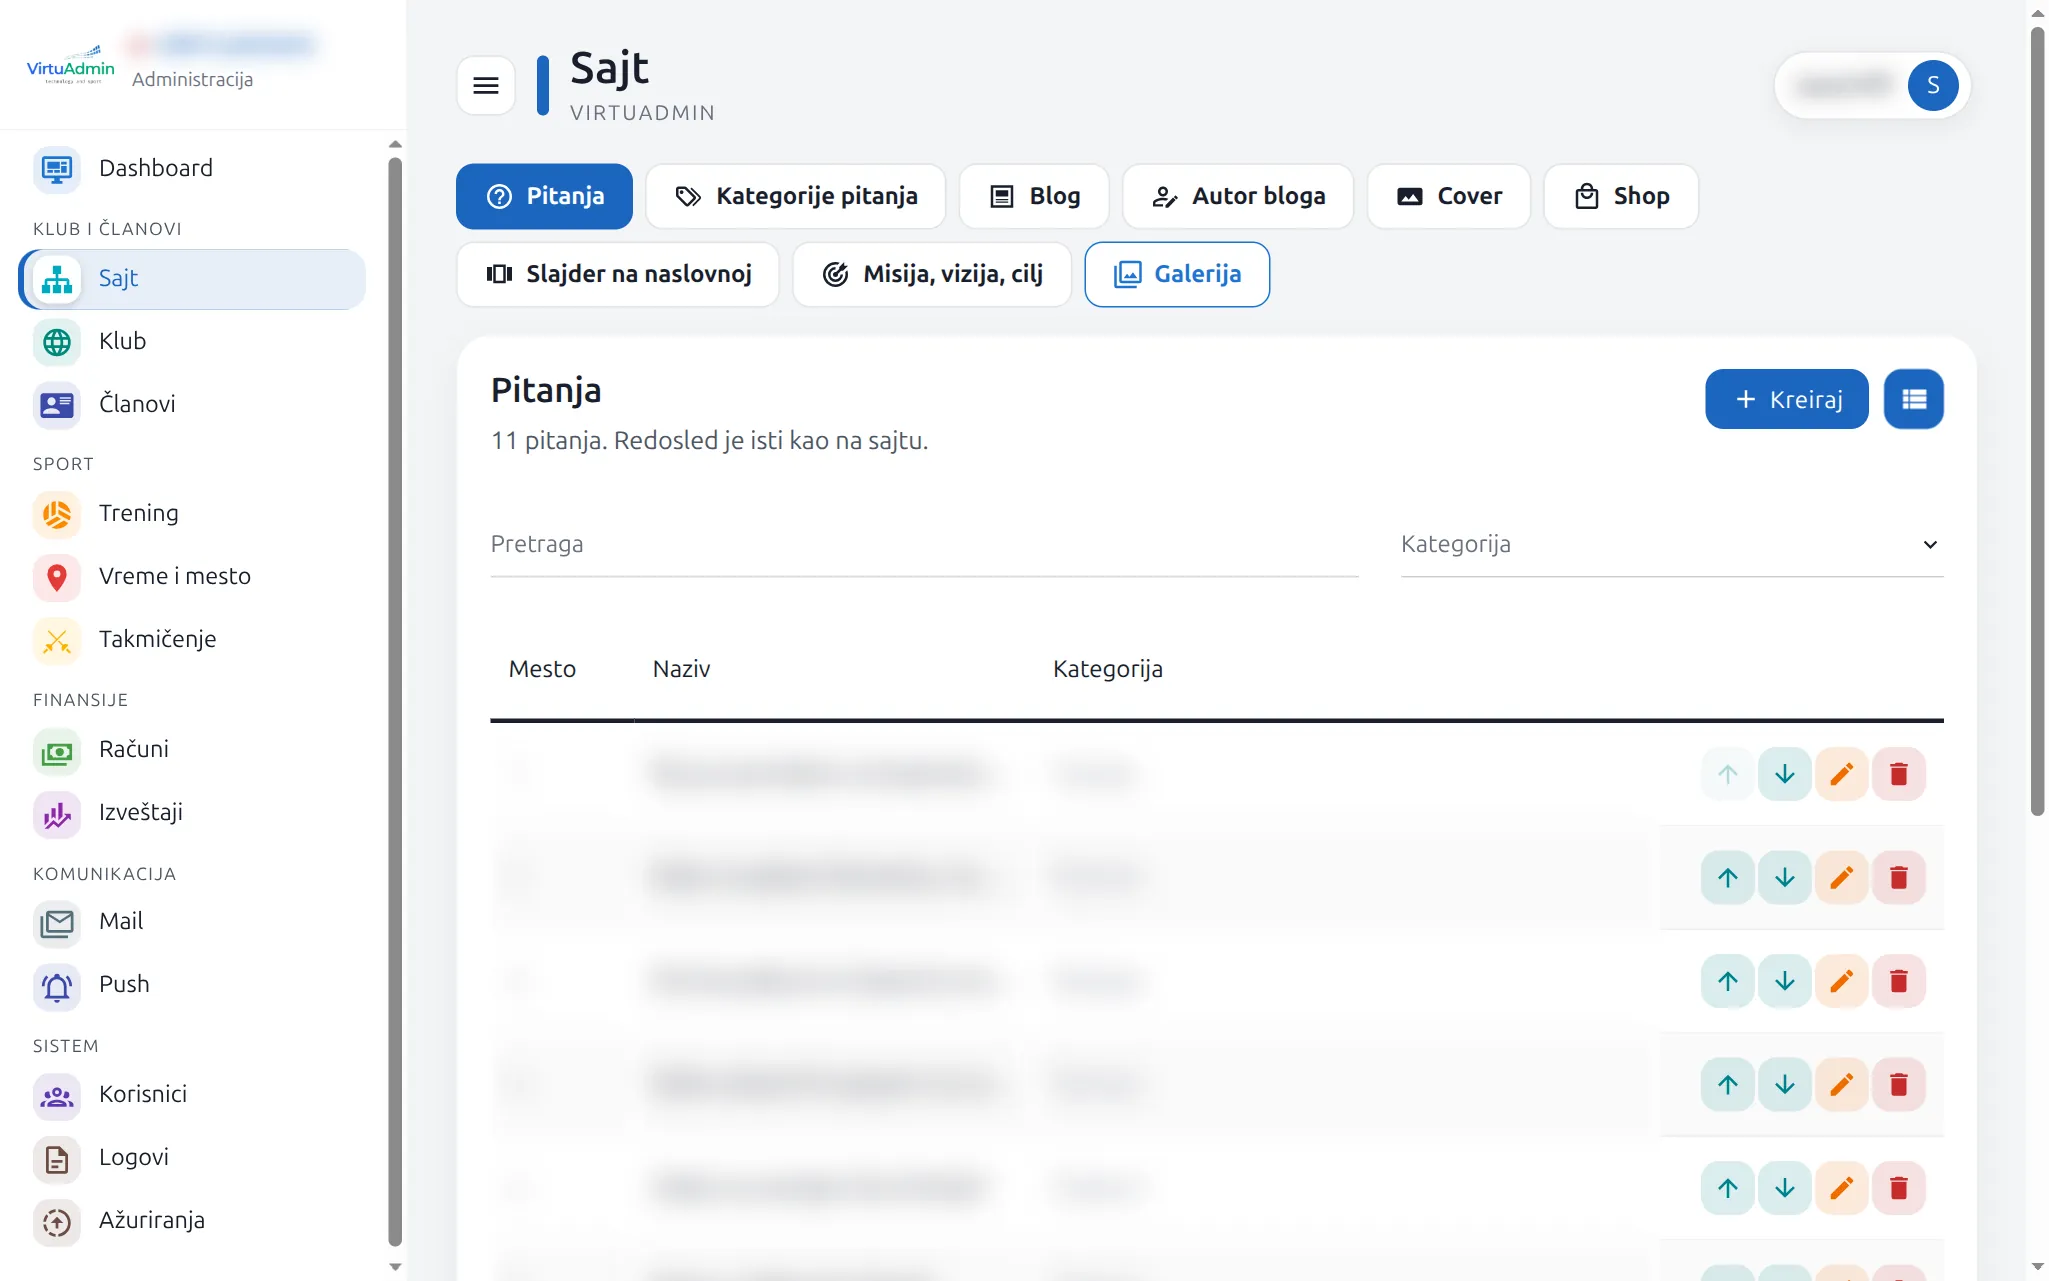This screenshot has height=1281, width=2049.
Task: Expand the Kategorija dropdown filter
Action: (x=1672, y=545)
